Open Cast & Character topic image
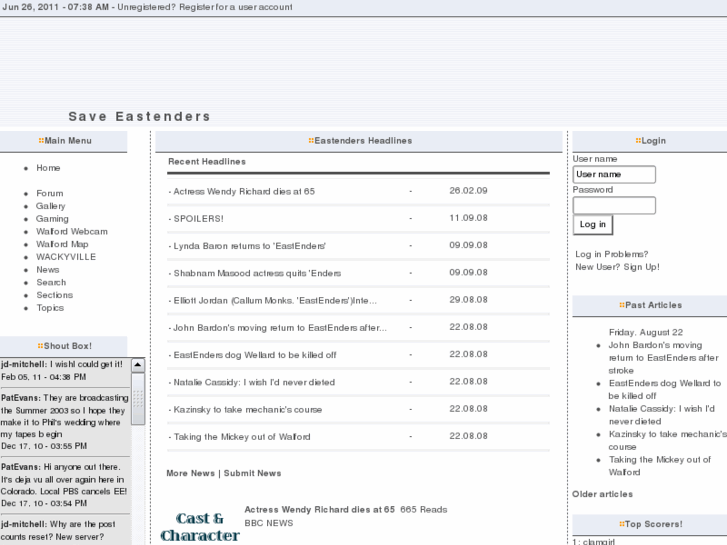Image resolution: width=727 pixels, height=545 pixels. click(x=200, y=527)
